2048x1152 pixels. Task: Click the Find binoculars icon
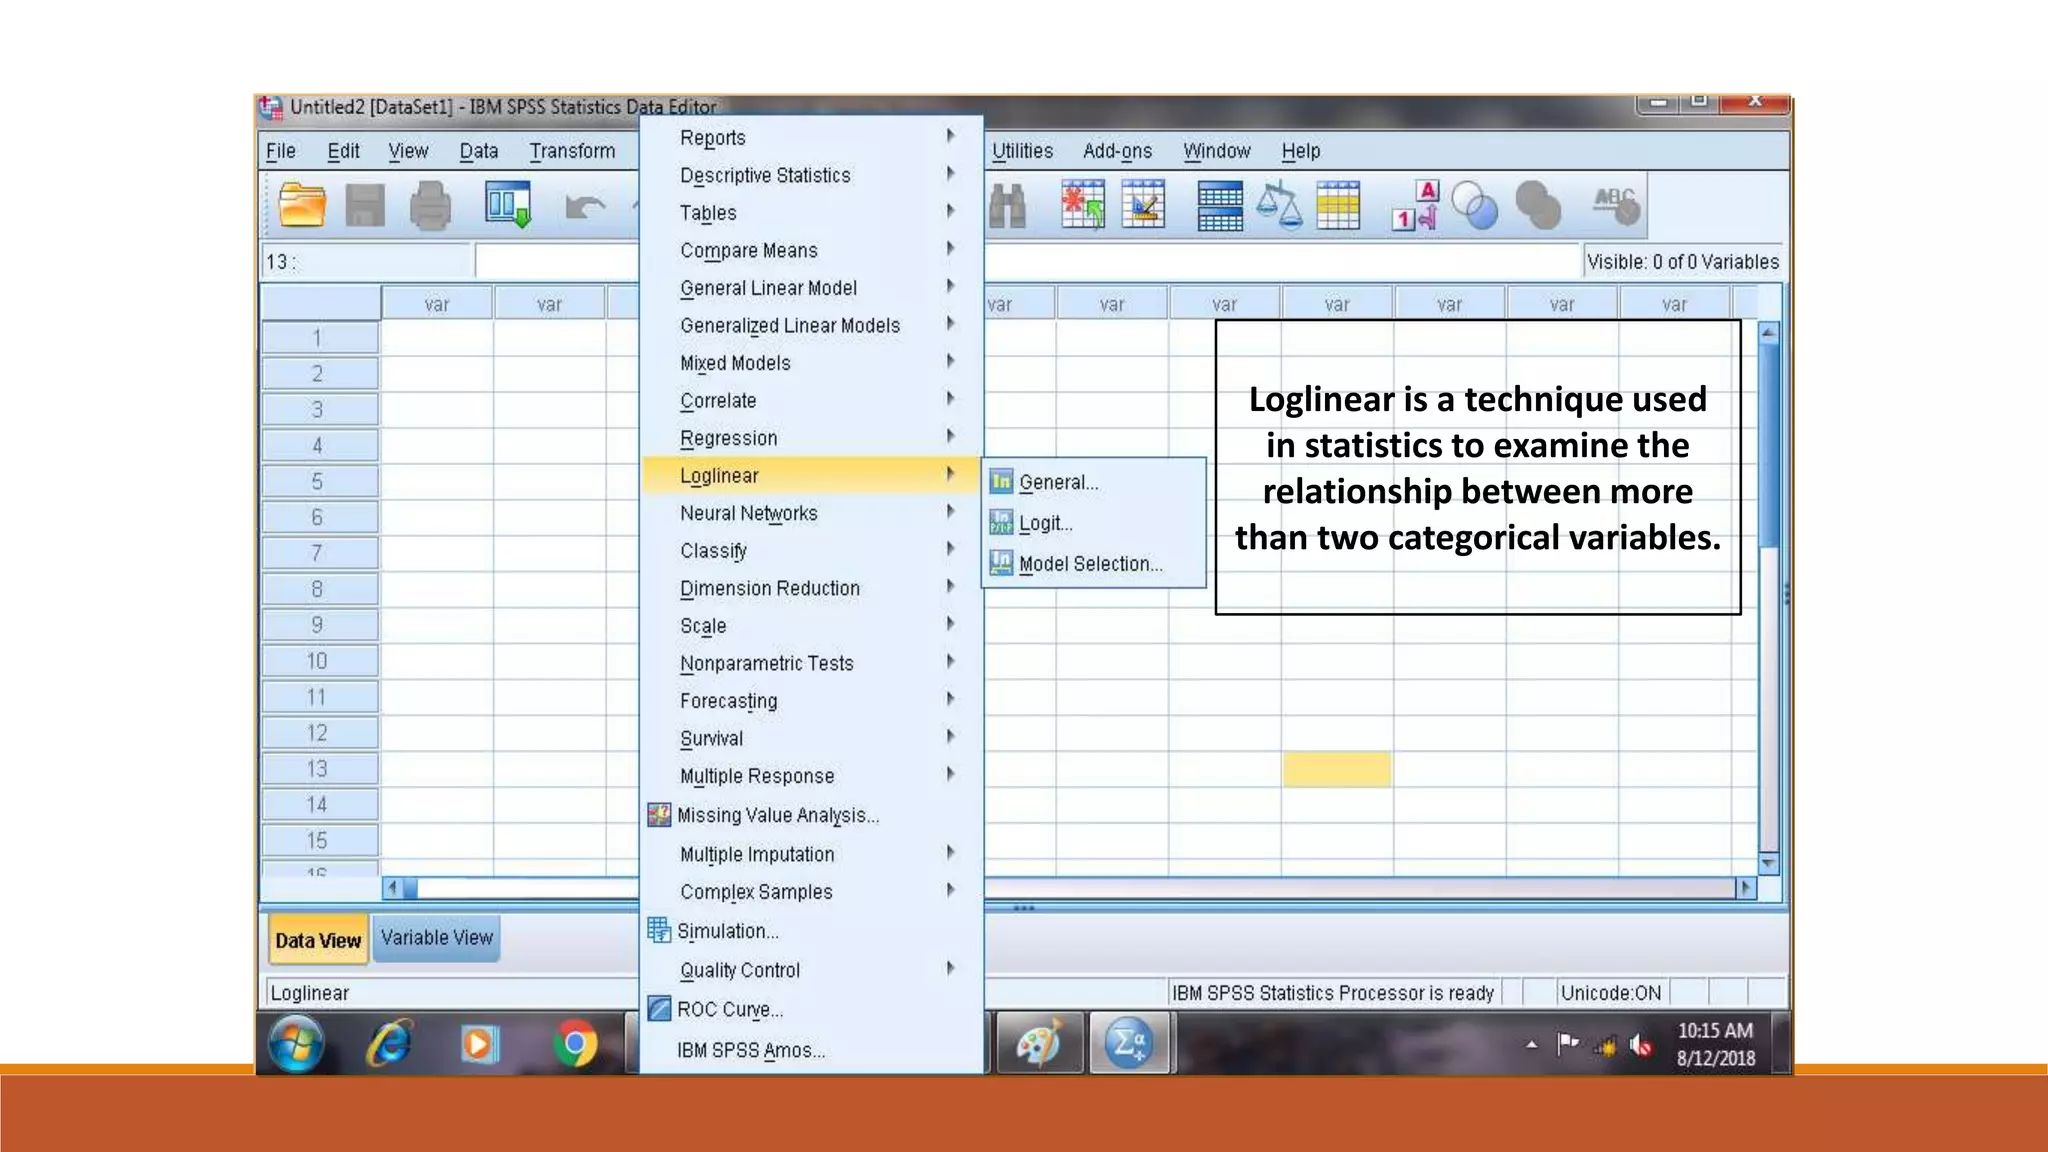pyautogui.click(x=1008, y=207)
